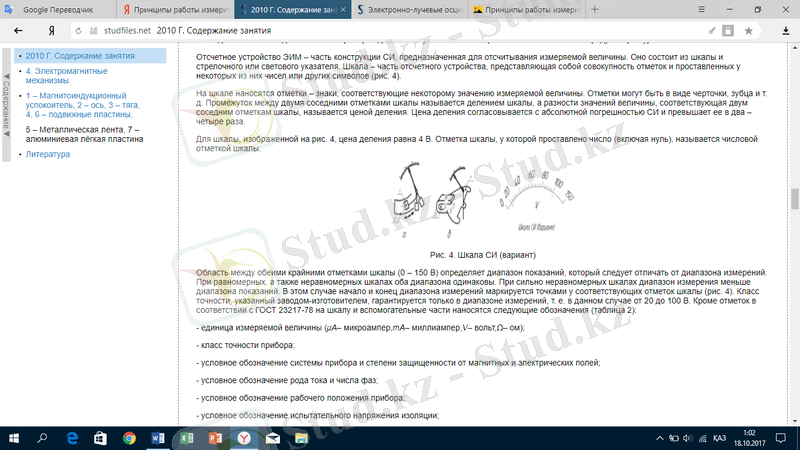Click the page vertical scrollbar thumb
Screen dimensions: 800x450
795,199
